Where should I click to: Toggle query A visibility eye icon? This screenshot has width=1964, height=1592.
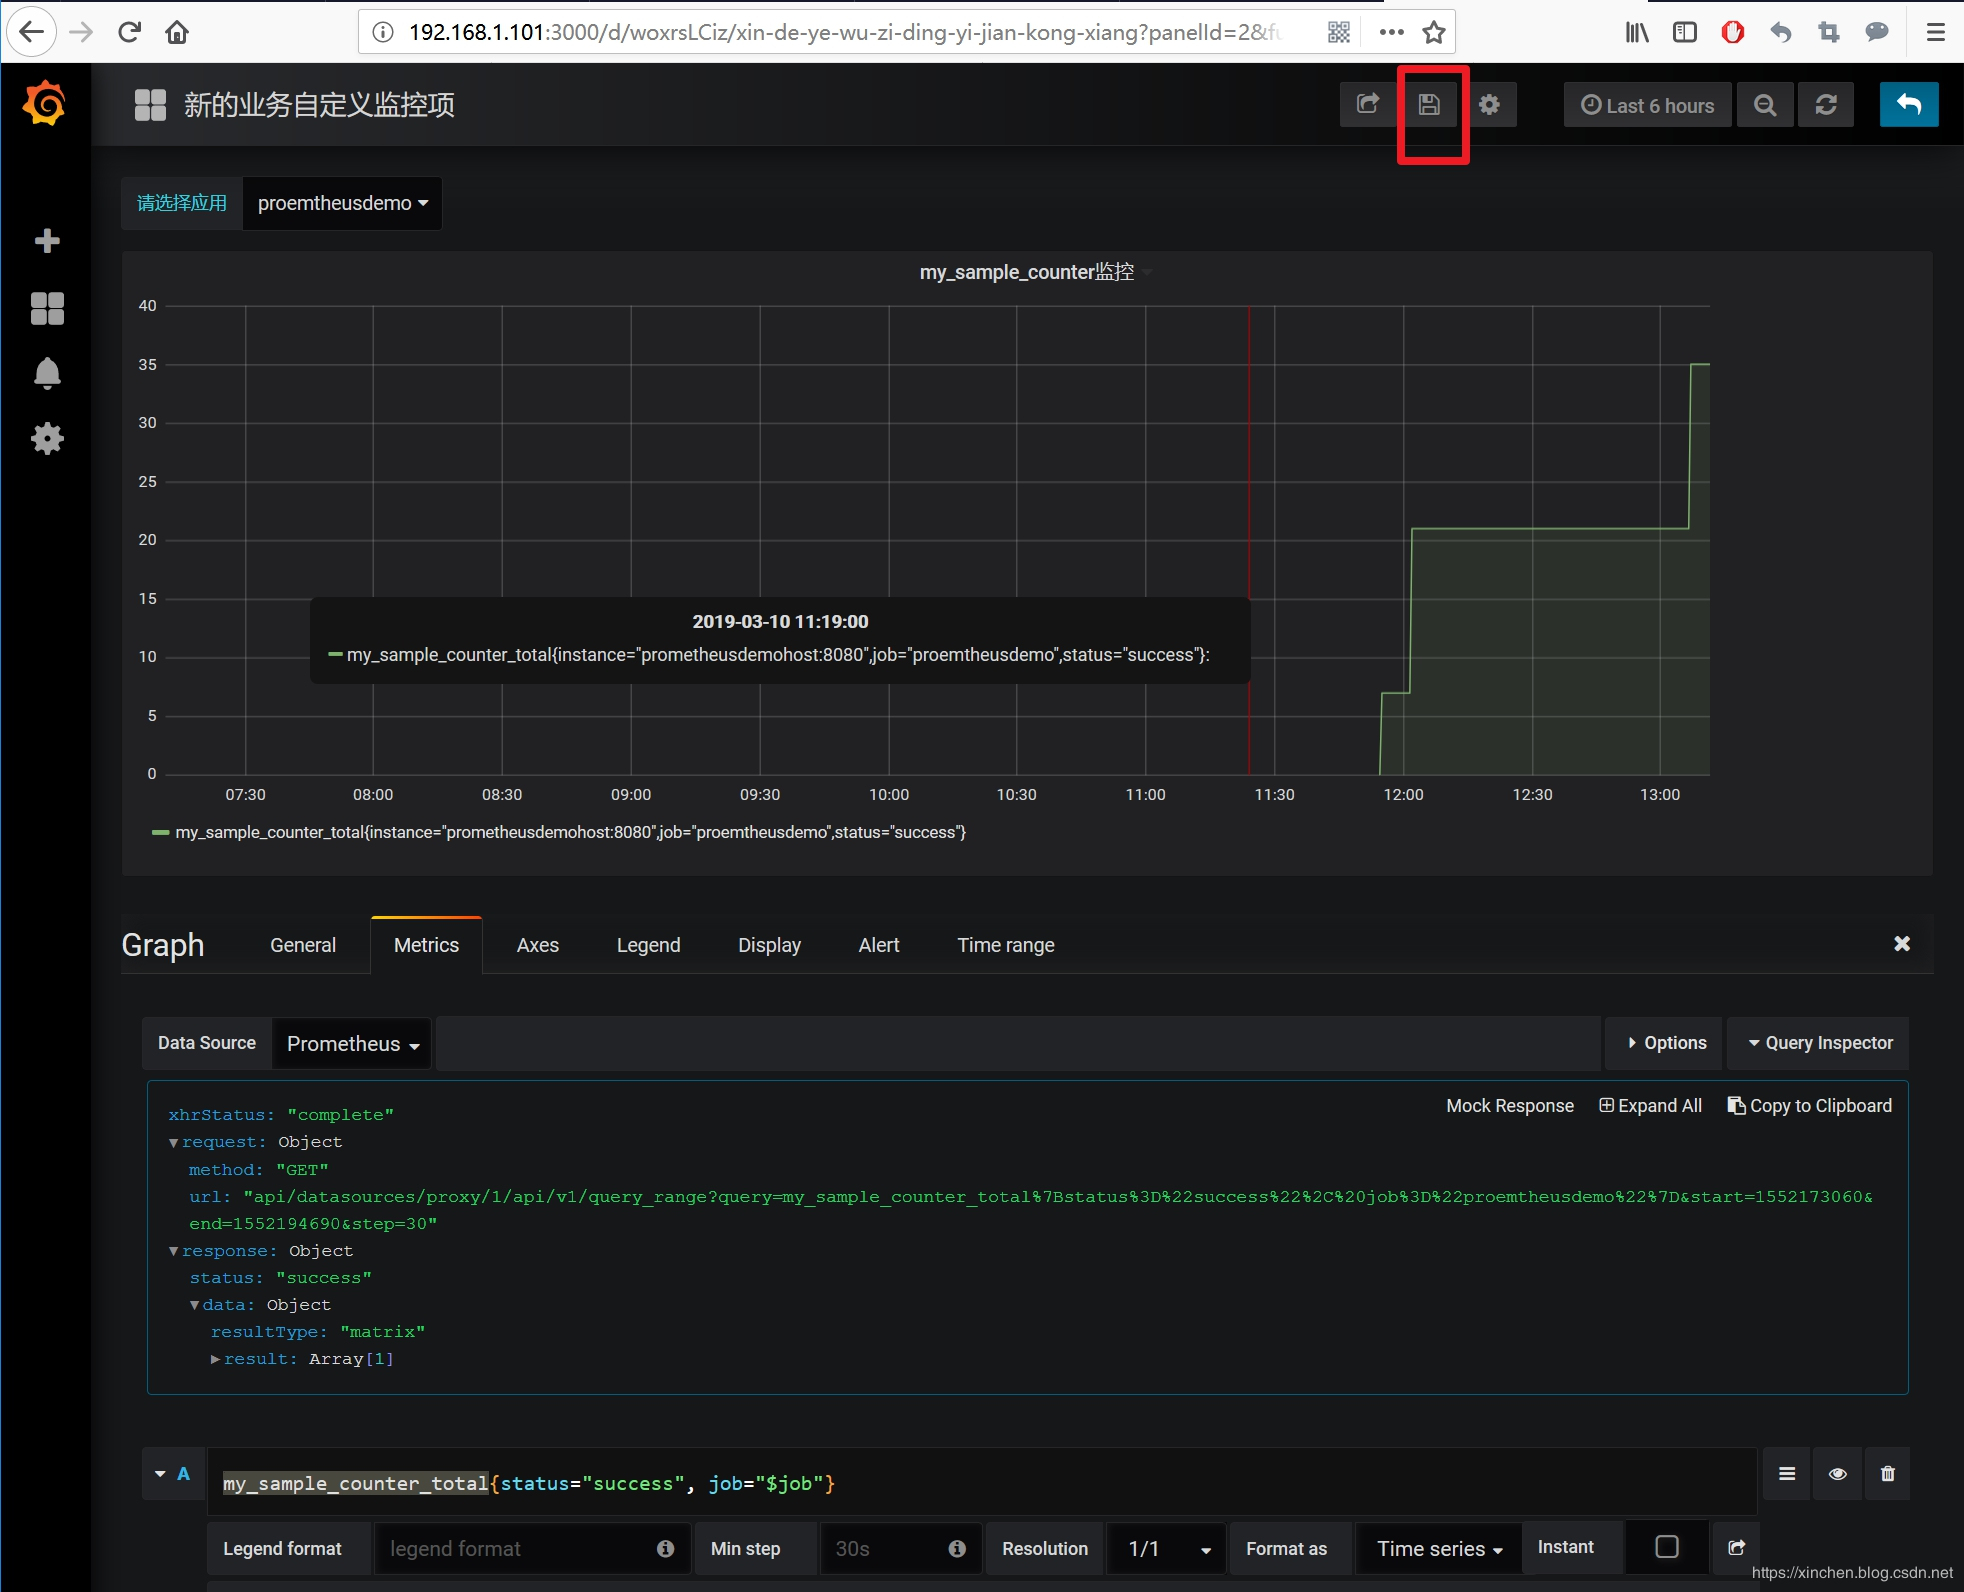click(x=1837, y=1474)
